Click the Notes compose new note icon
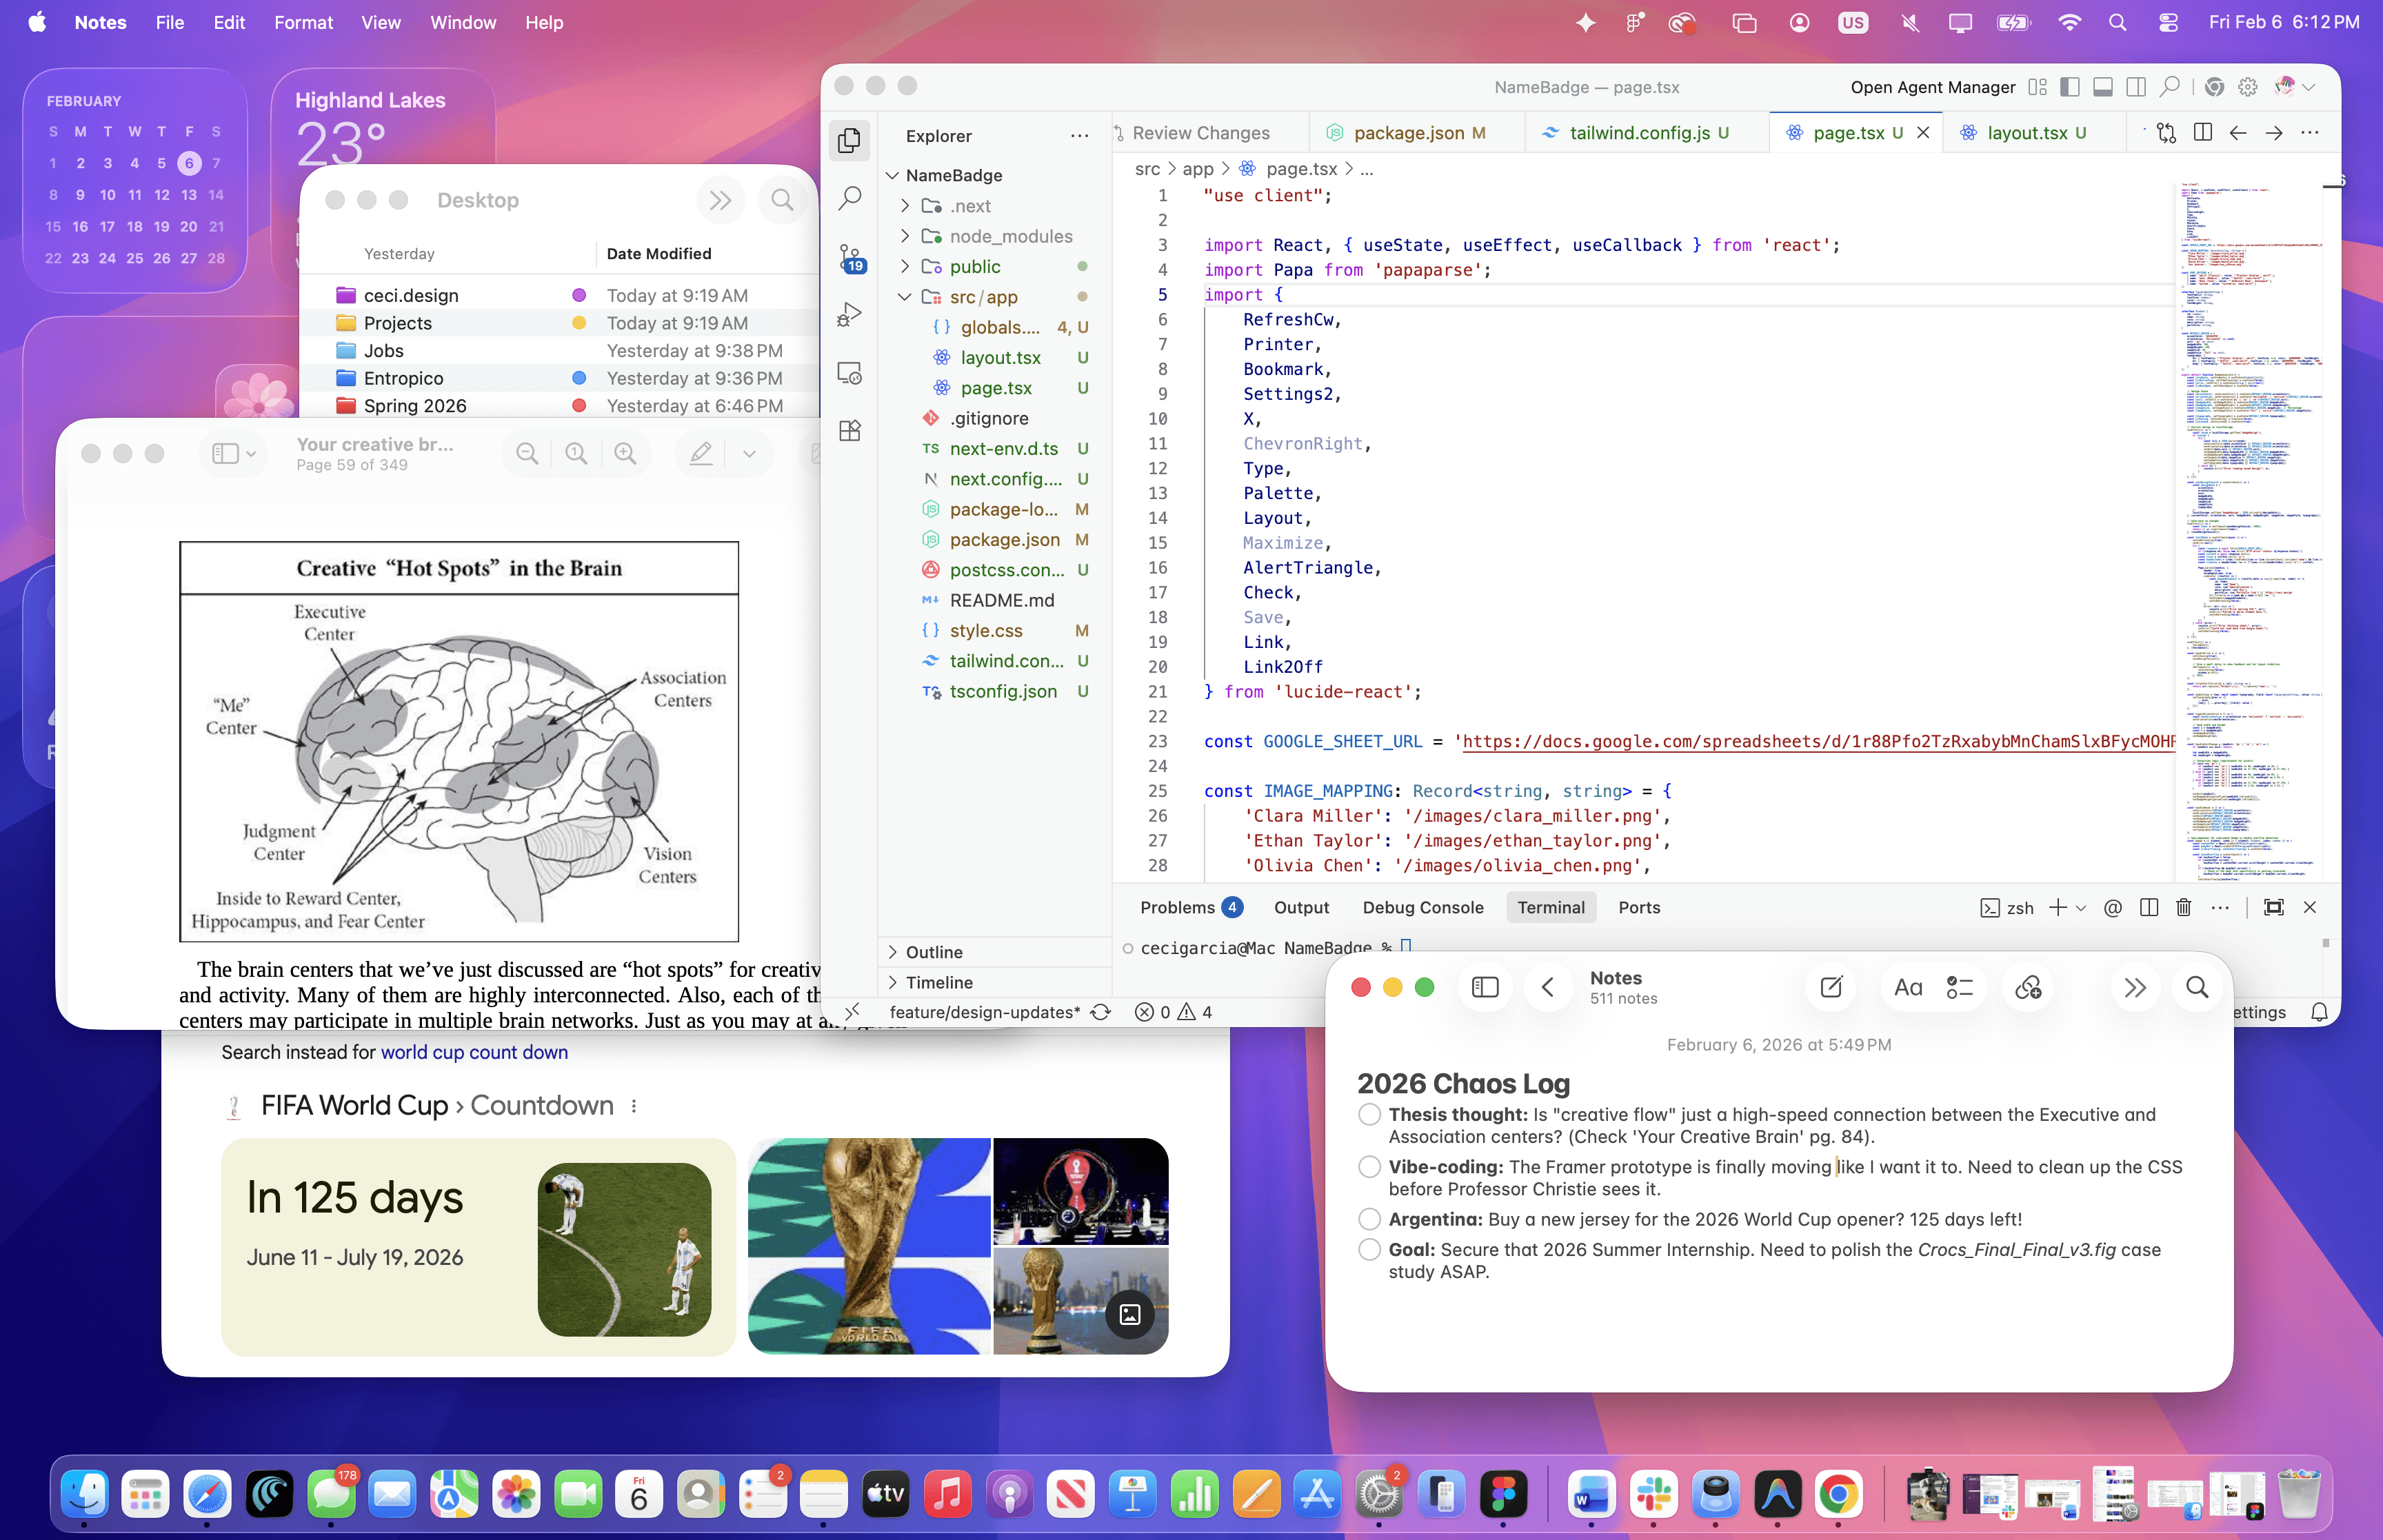This screenshot has width=2383, height=1540. point(1831,987)
